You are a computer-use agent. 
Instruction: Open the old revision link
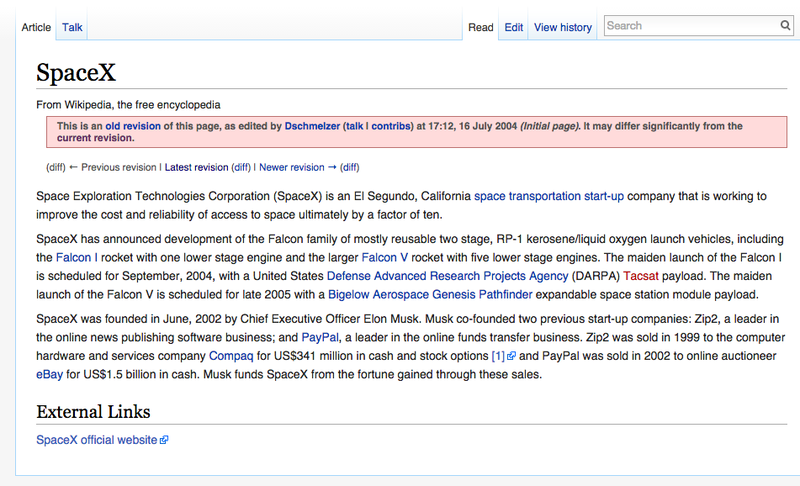tap(133, 126)
